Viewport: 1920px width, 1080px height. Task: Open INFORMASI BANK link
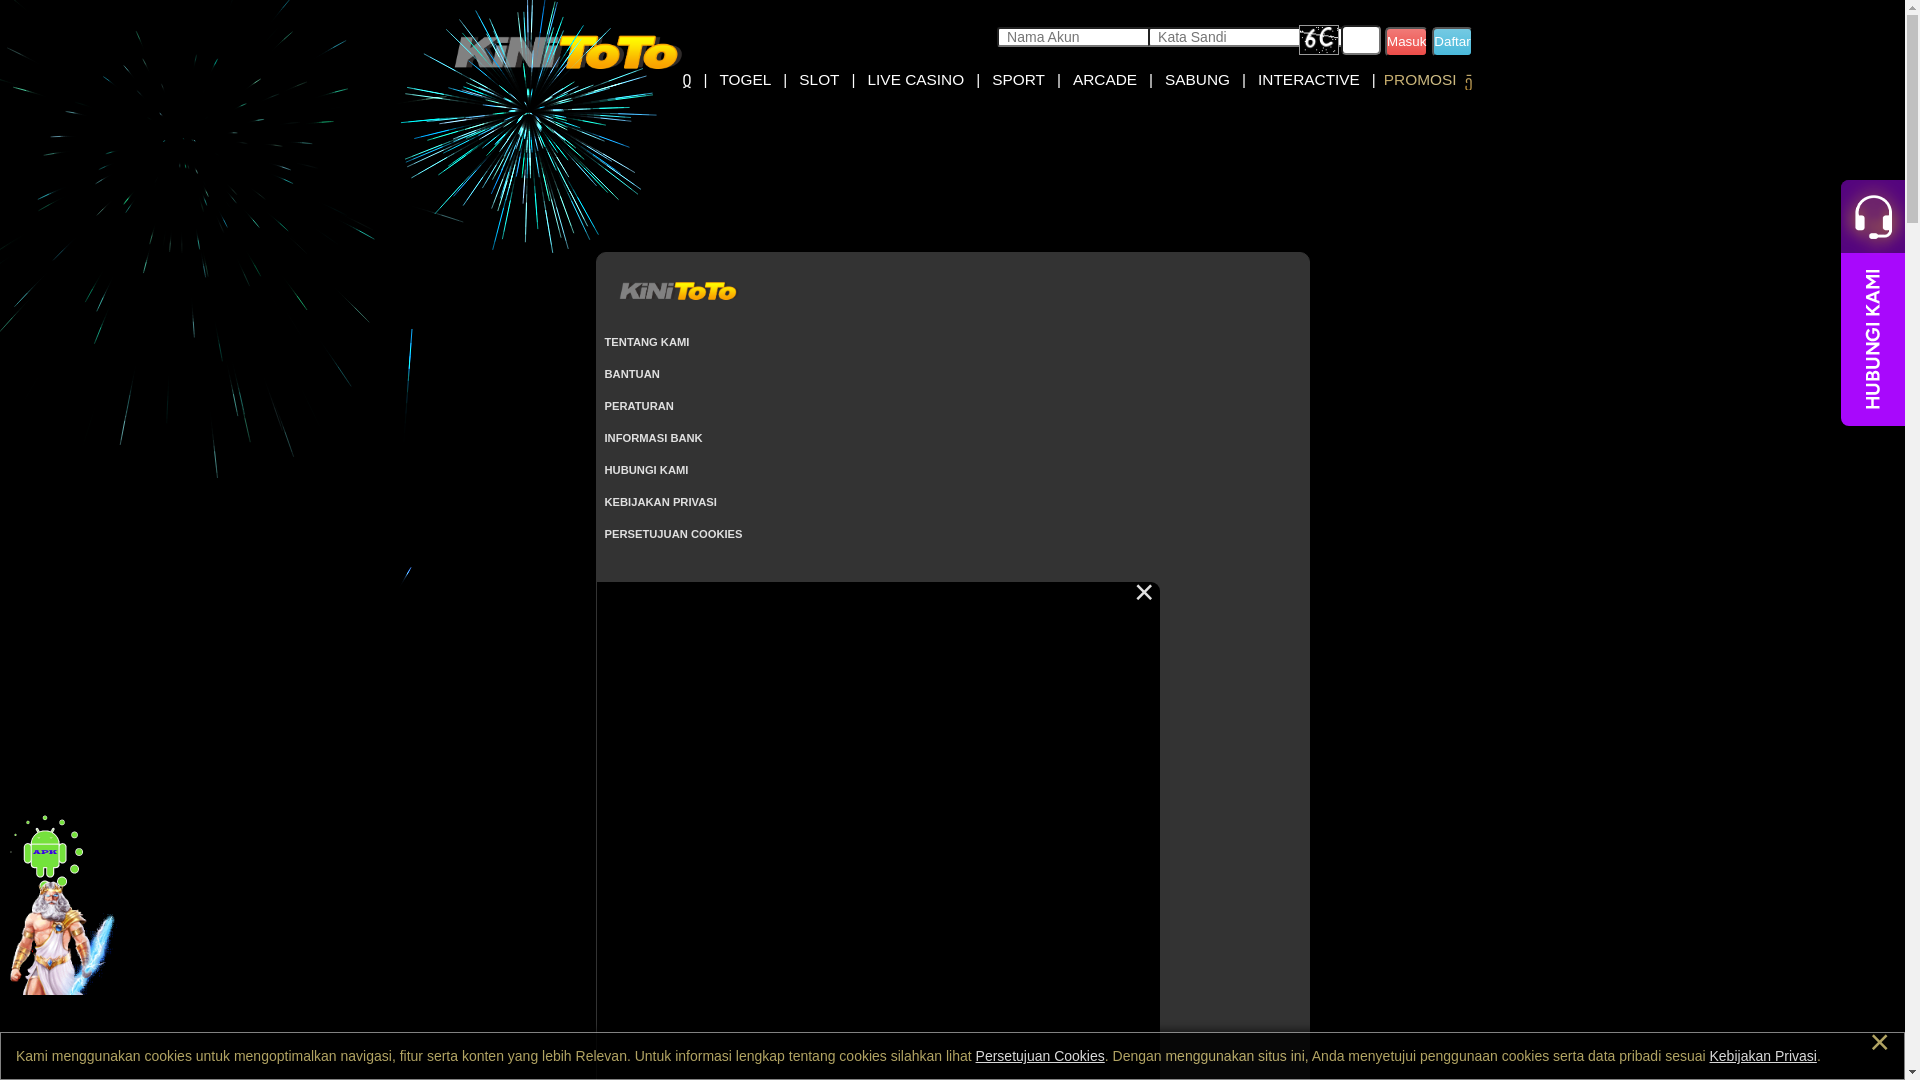653,438
